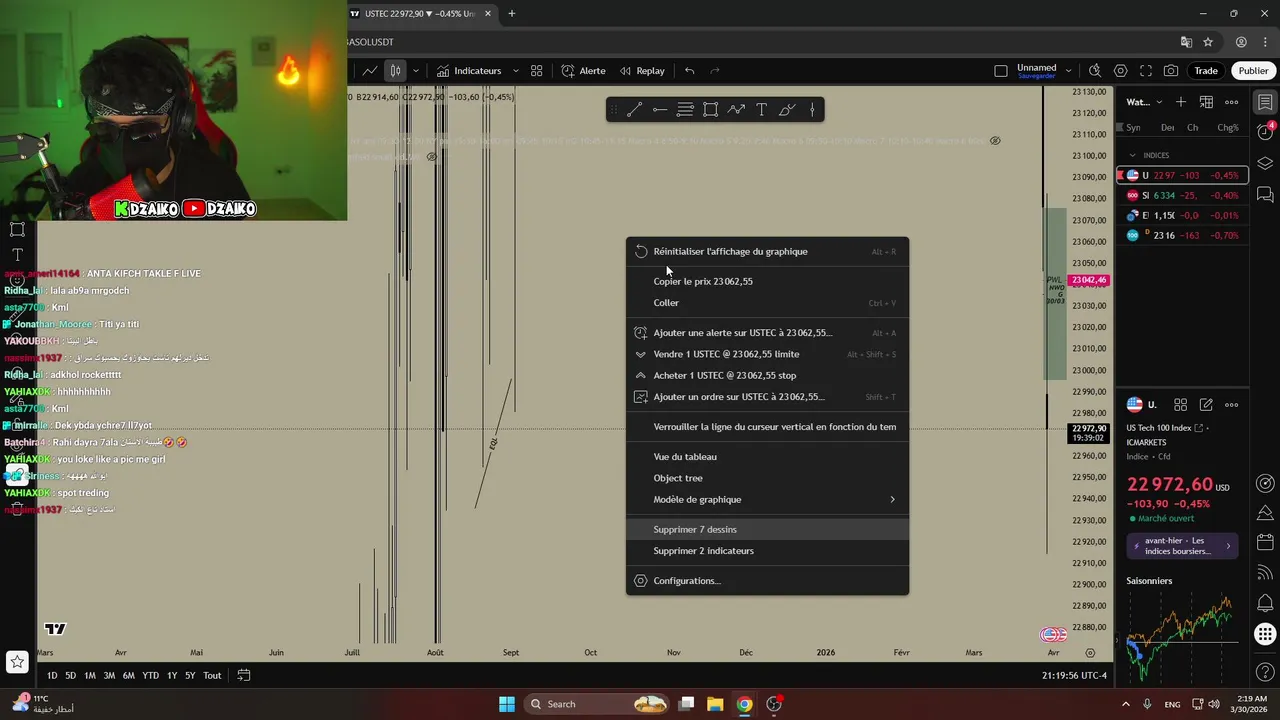The image size is (1280, 720).
Task: Open the Indicateurs button
Action: coord(469,71)
